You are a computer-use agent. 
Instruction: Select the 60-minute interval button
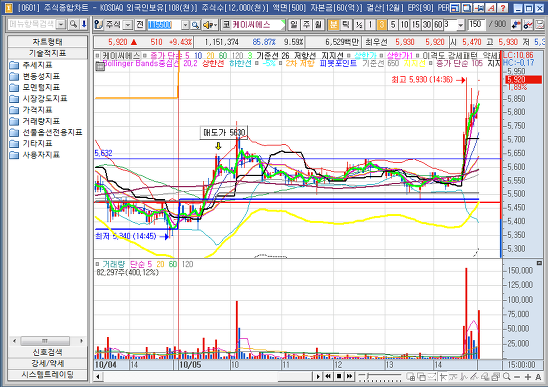438,25
